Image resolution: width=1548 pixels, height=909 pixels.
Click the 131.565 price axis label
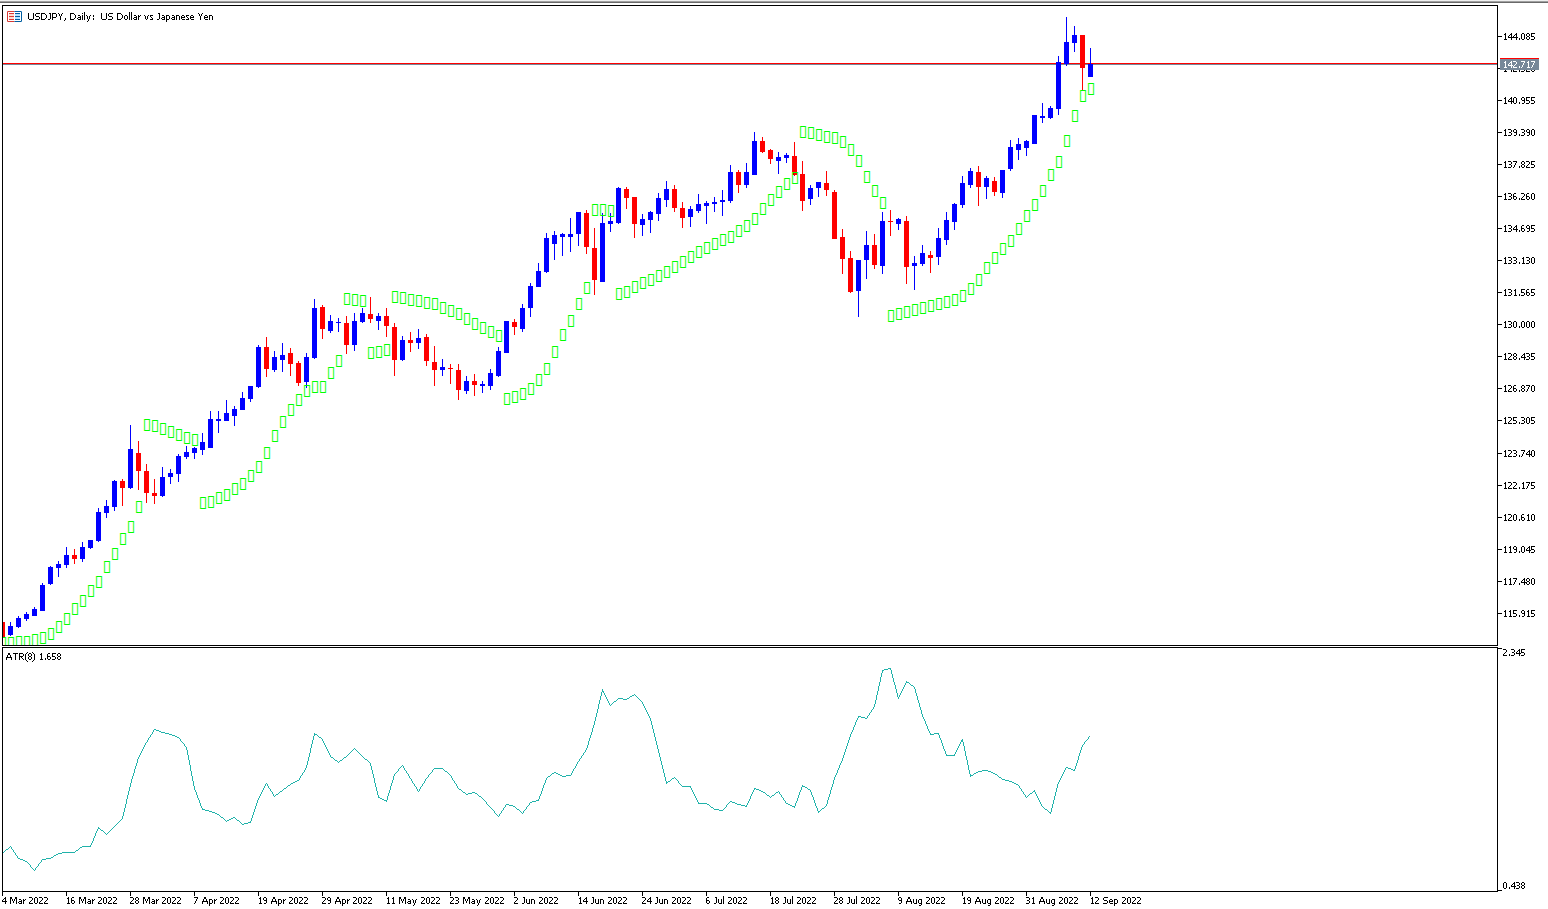click(1519, 293)
